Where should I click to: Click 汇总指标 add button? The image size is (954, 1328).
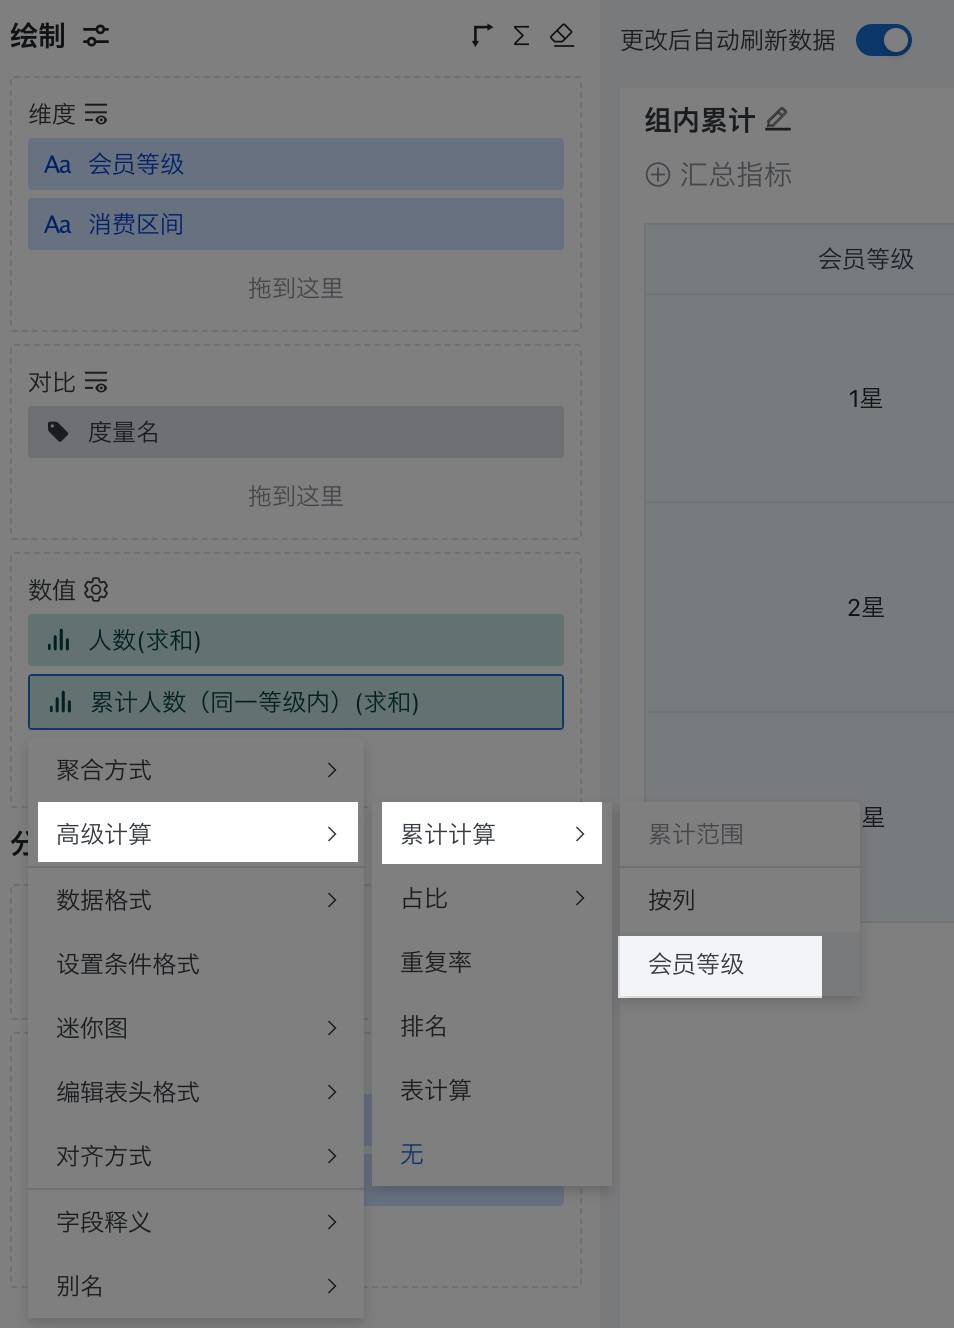coord(719,175)
